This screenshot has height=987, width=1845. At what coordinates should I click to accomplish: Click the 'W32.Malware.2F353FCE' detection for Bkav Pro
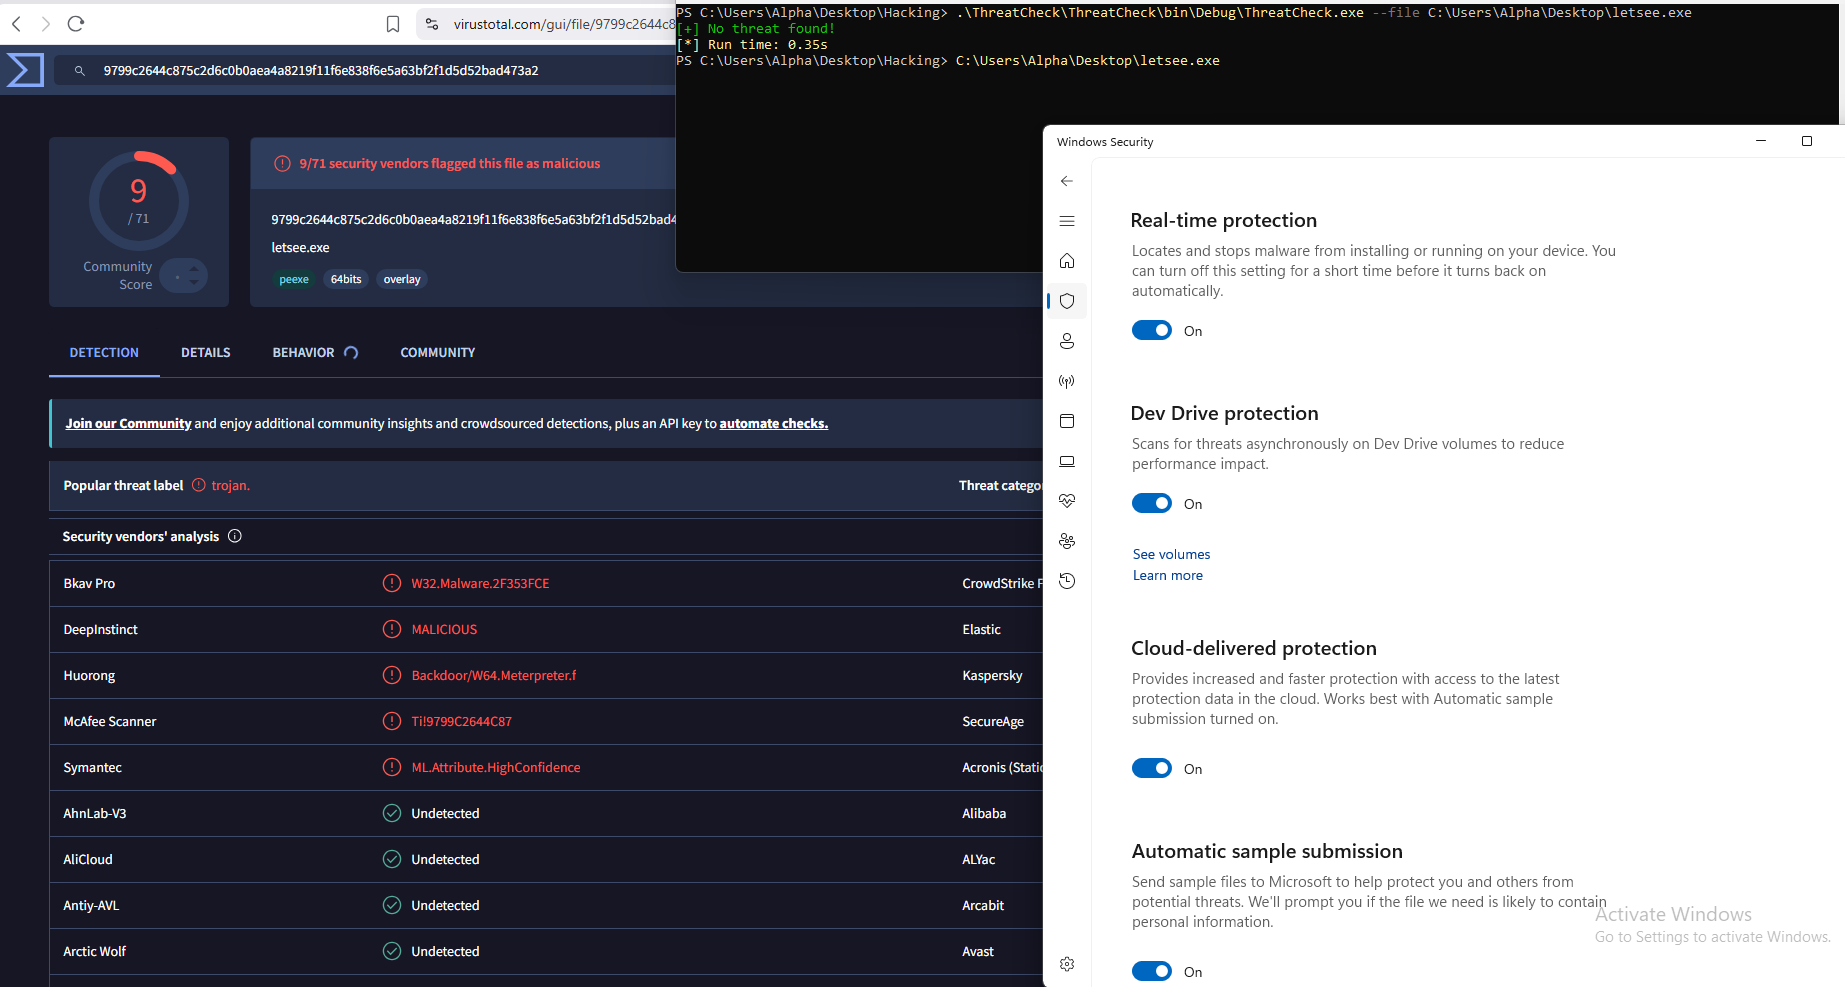[x=480, y=584]
